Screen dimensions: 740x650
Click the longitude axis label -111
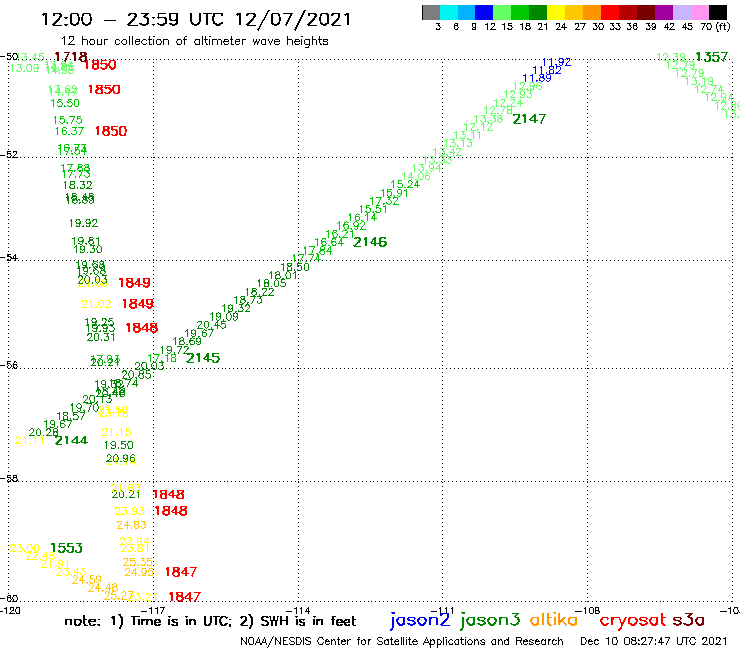(x=442, y=611)
